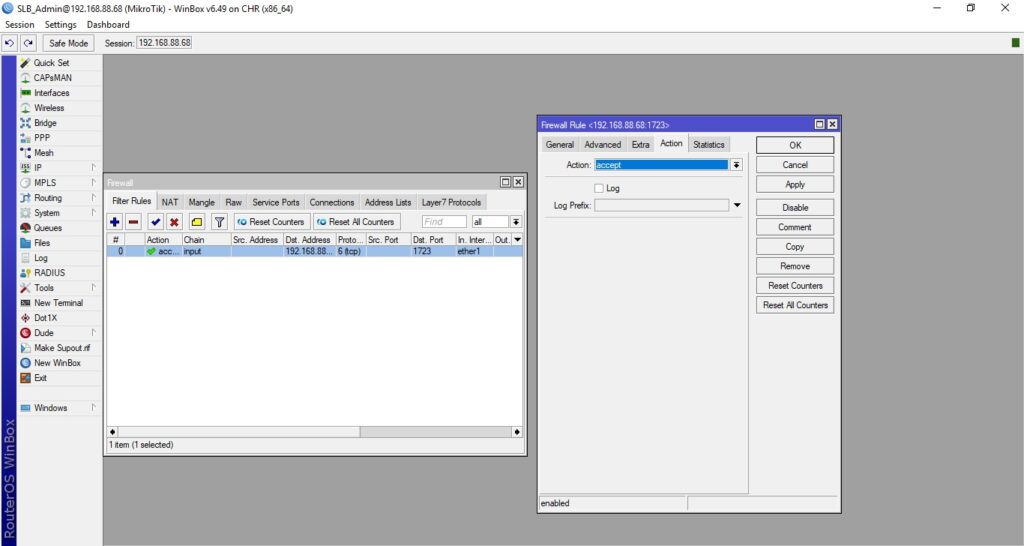Click the Log Prefix input field
This screenshot has width=1024, height=546.
[x=662, y=205]
